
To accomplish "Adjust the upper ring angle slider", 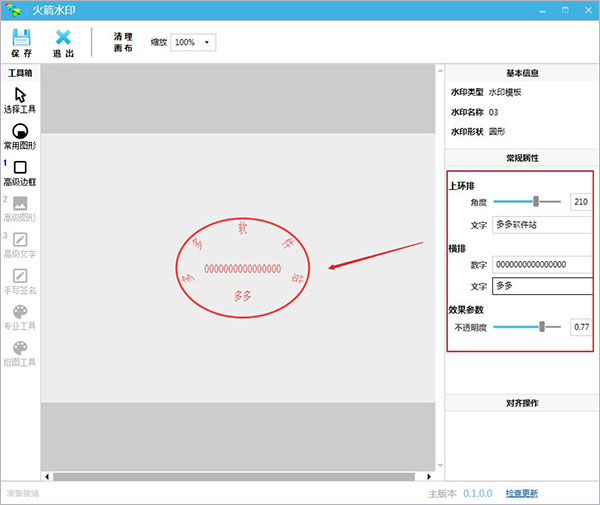I will (x=536, y=201).
